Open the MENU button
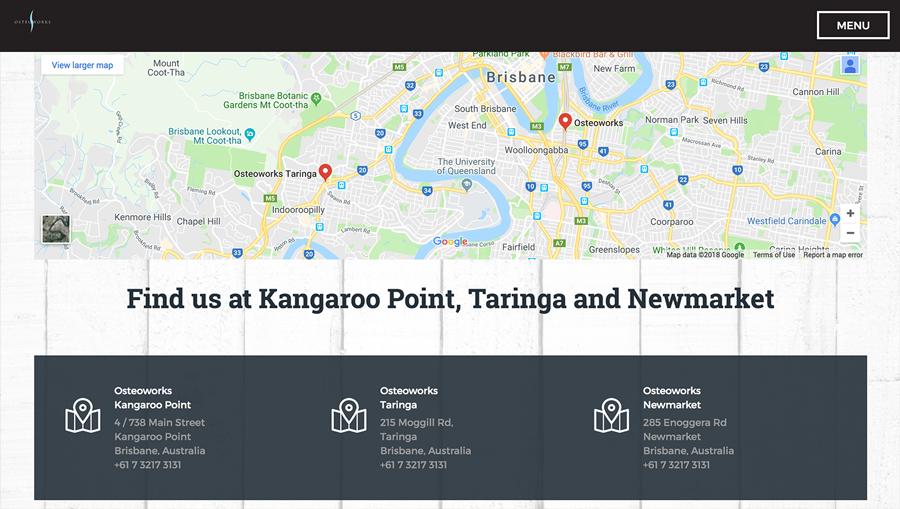The image size is (900, 509). [853, 25]
